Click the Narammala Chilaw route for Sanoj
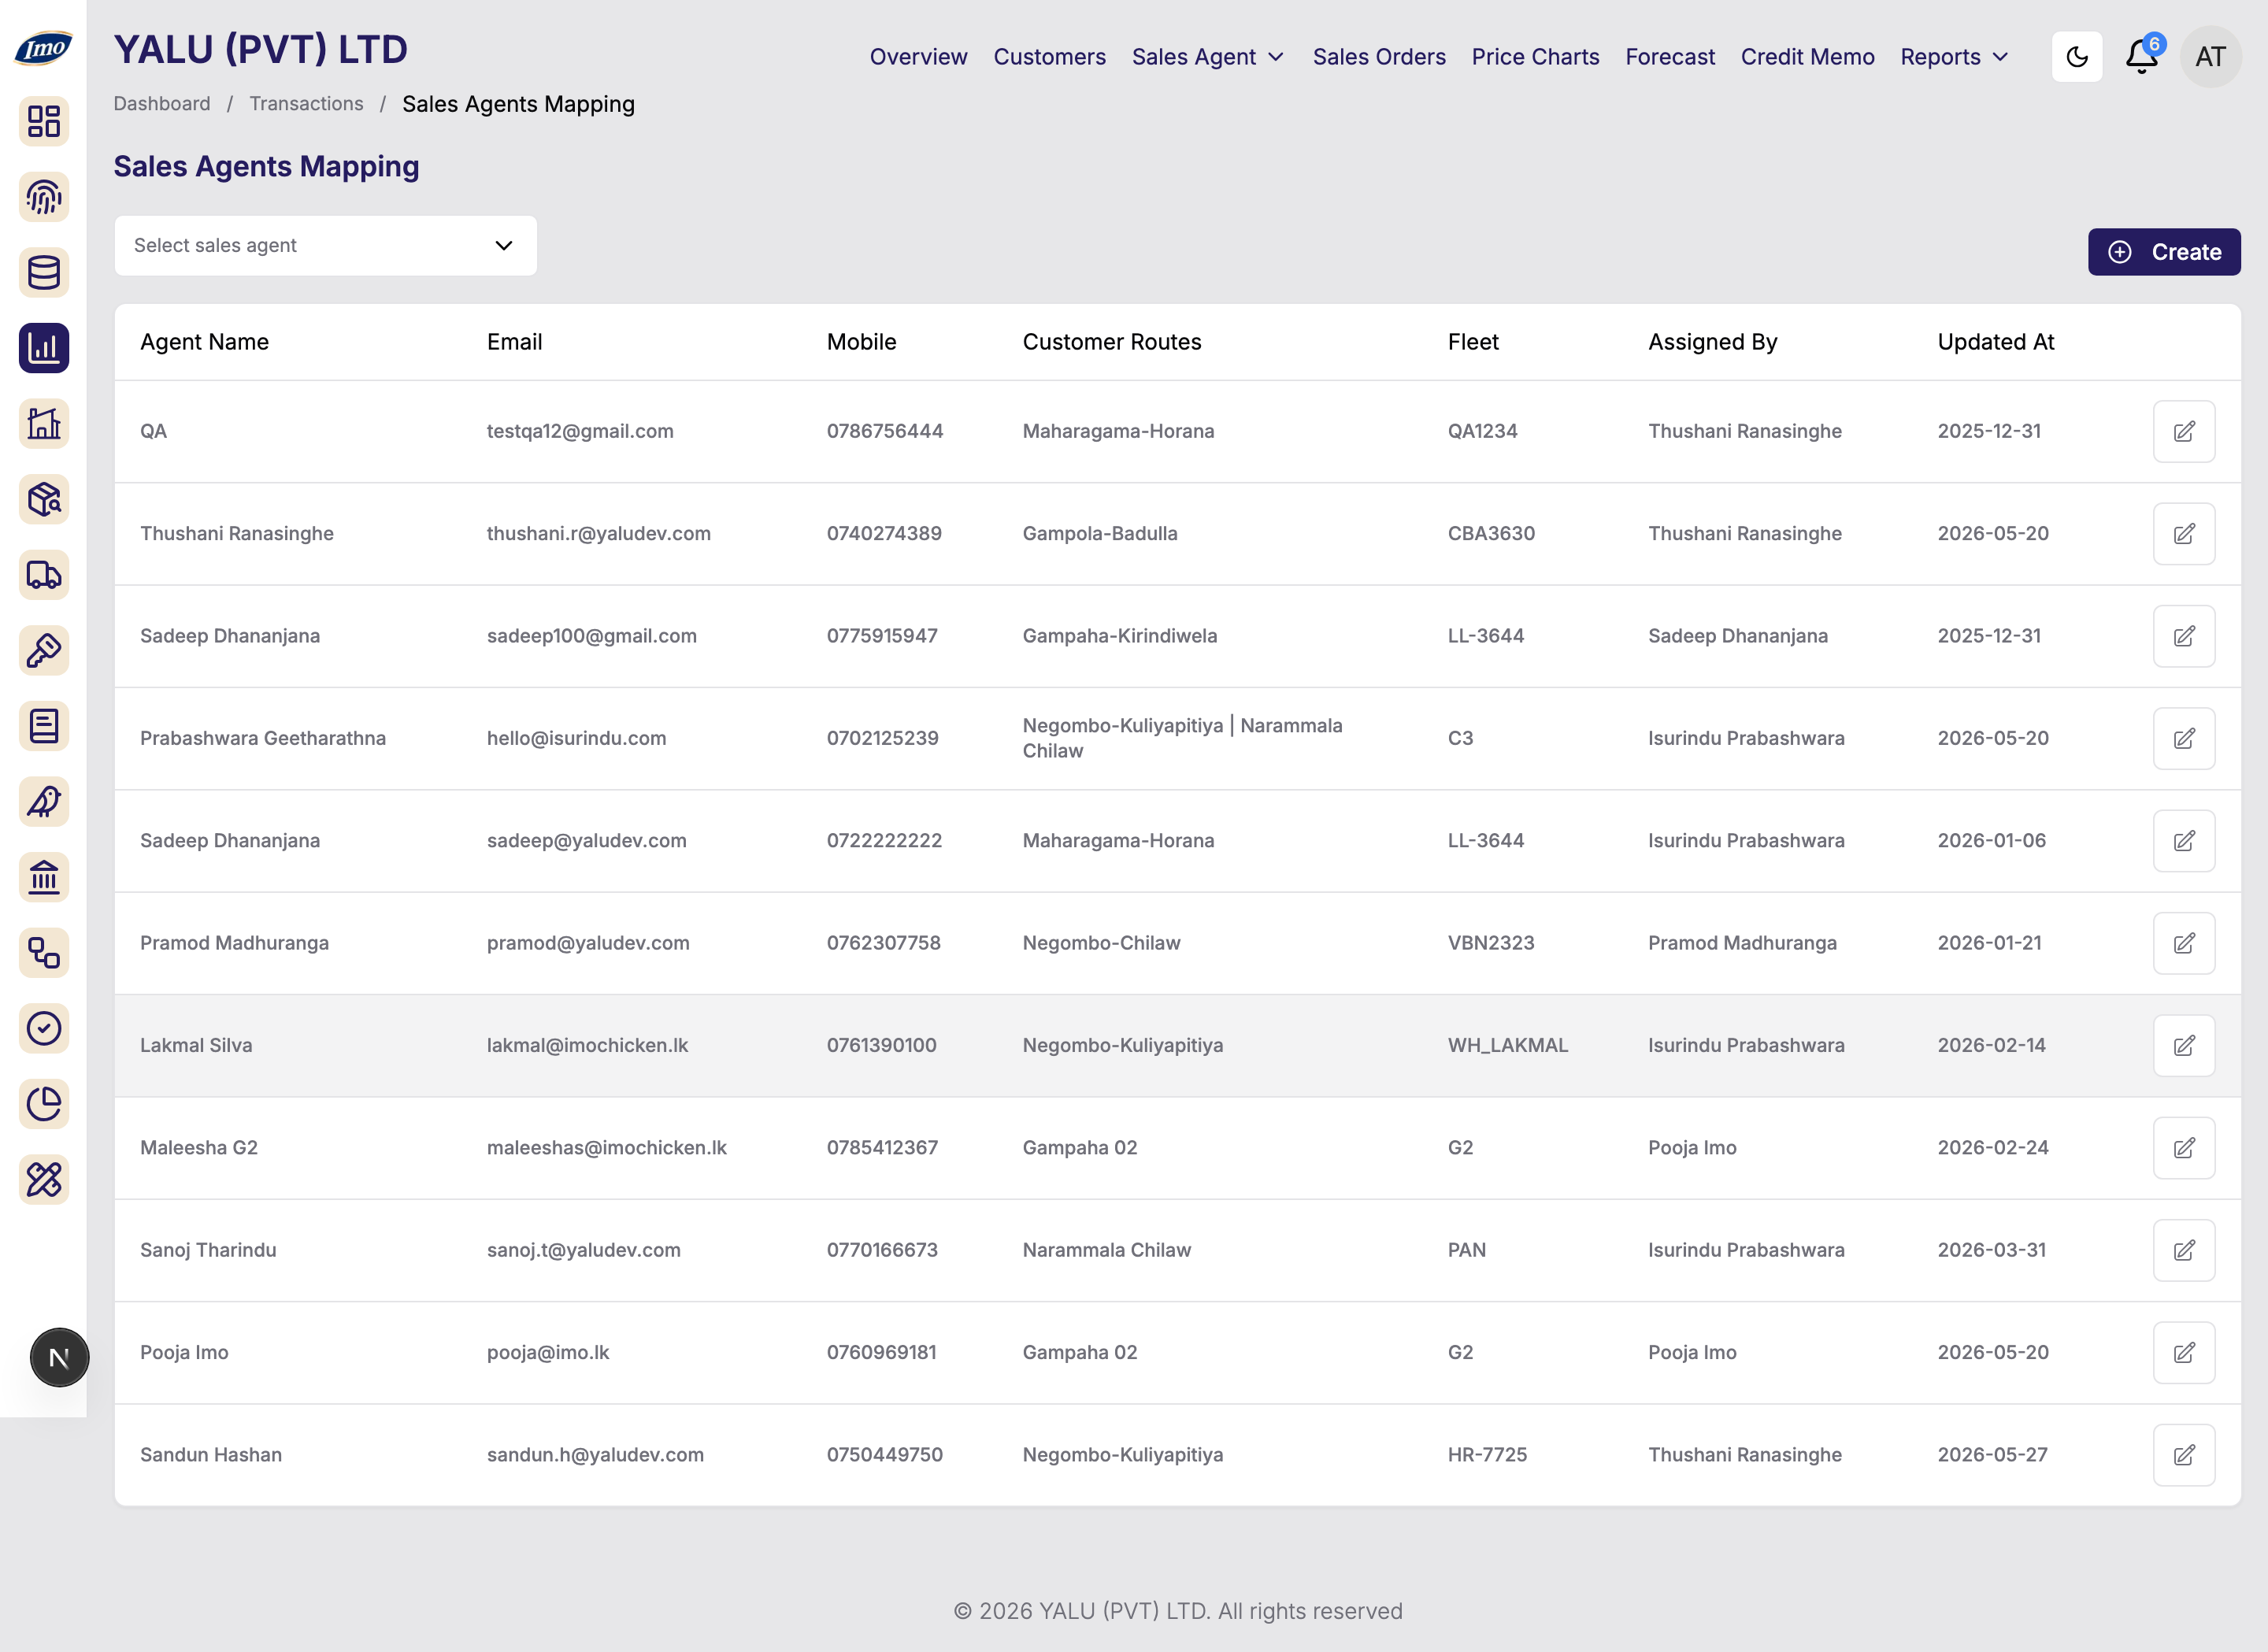Viewport: 2268px width, 1652px height. coord(1106,1250)
